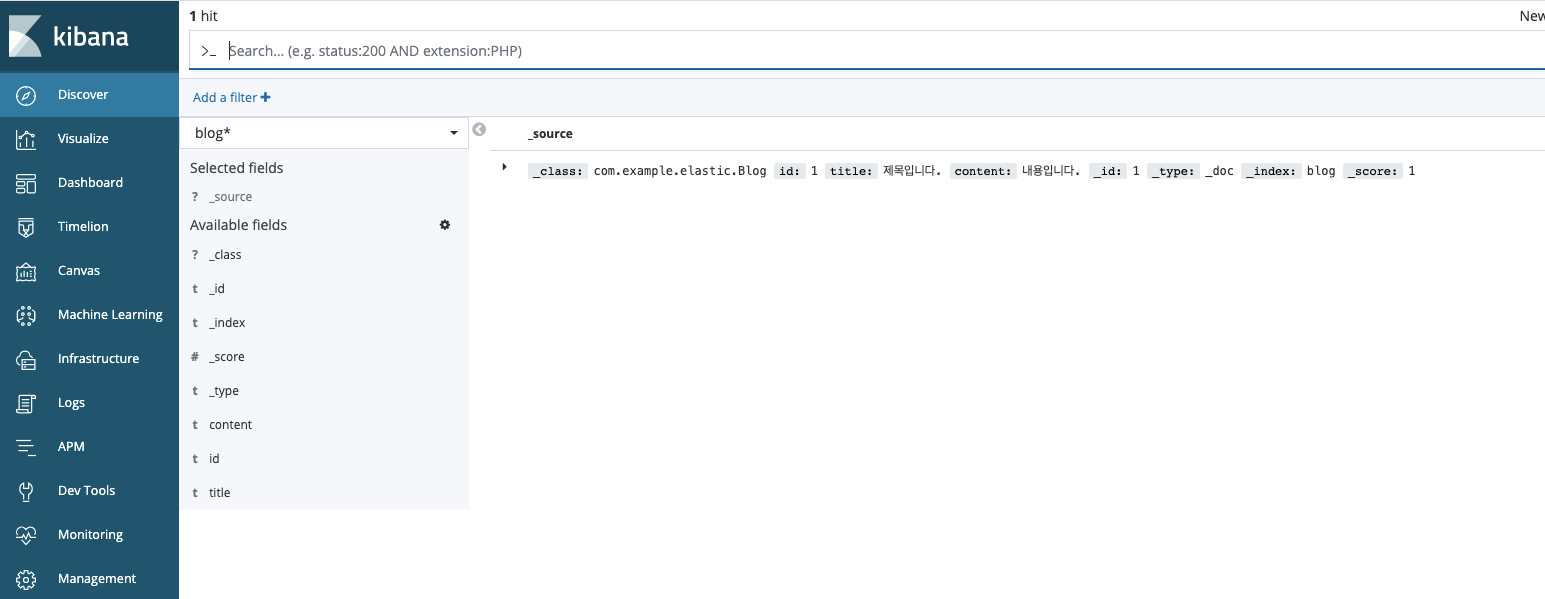Open the blog* index pattern dropdown
Image resolution: width=1545 pixels, height=599 pixels.
324,133
